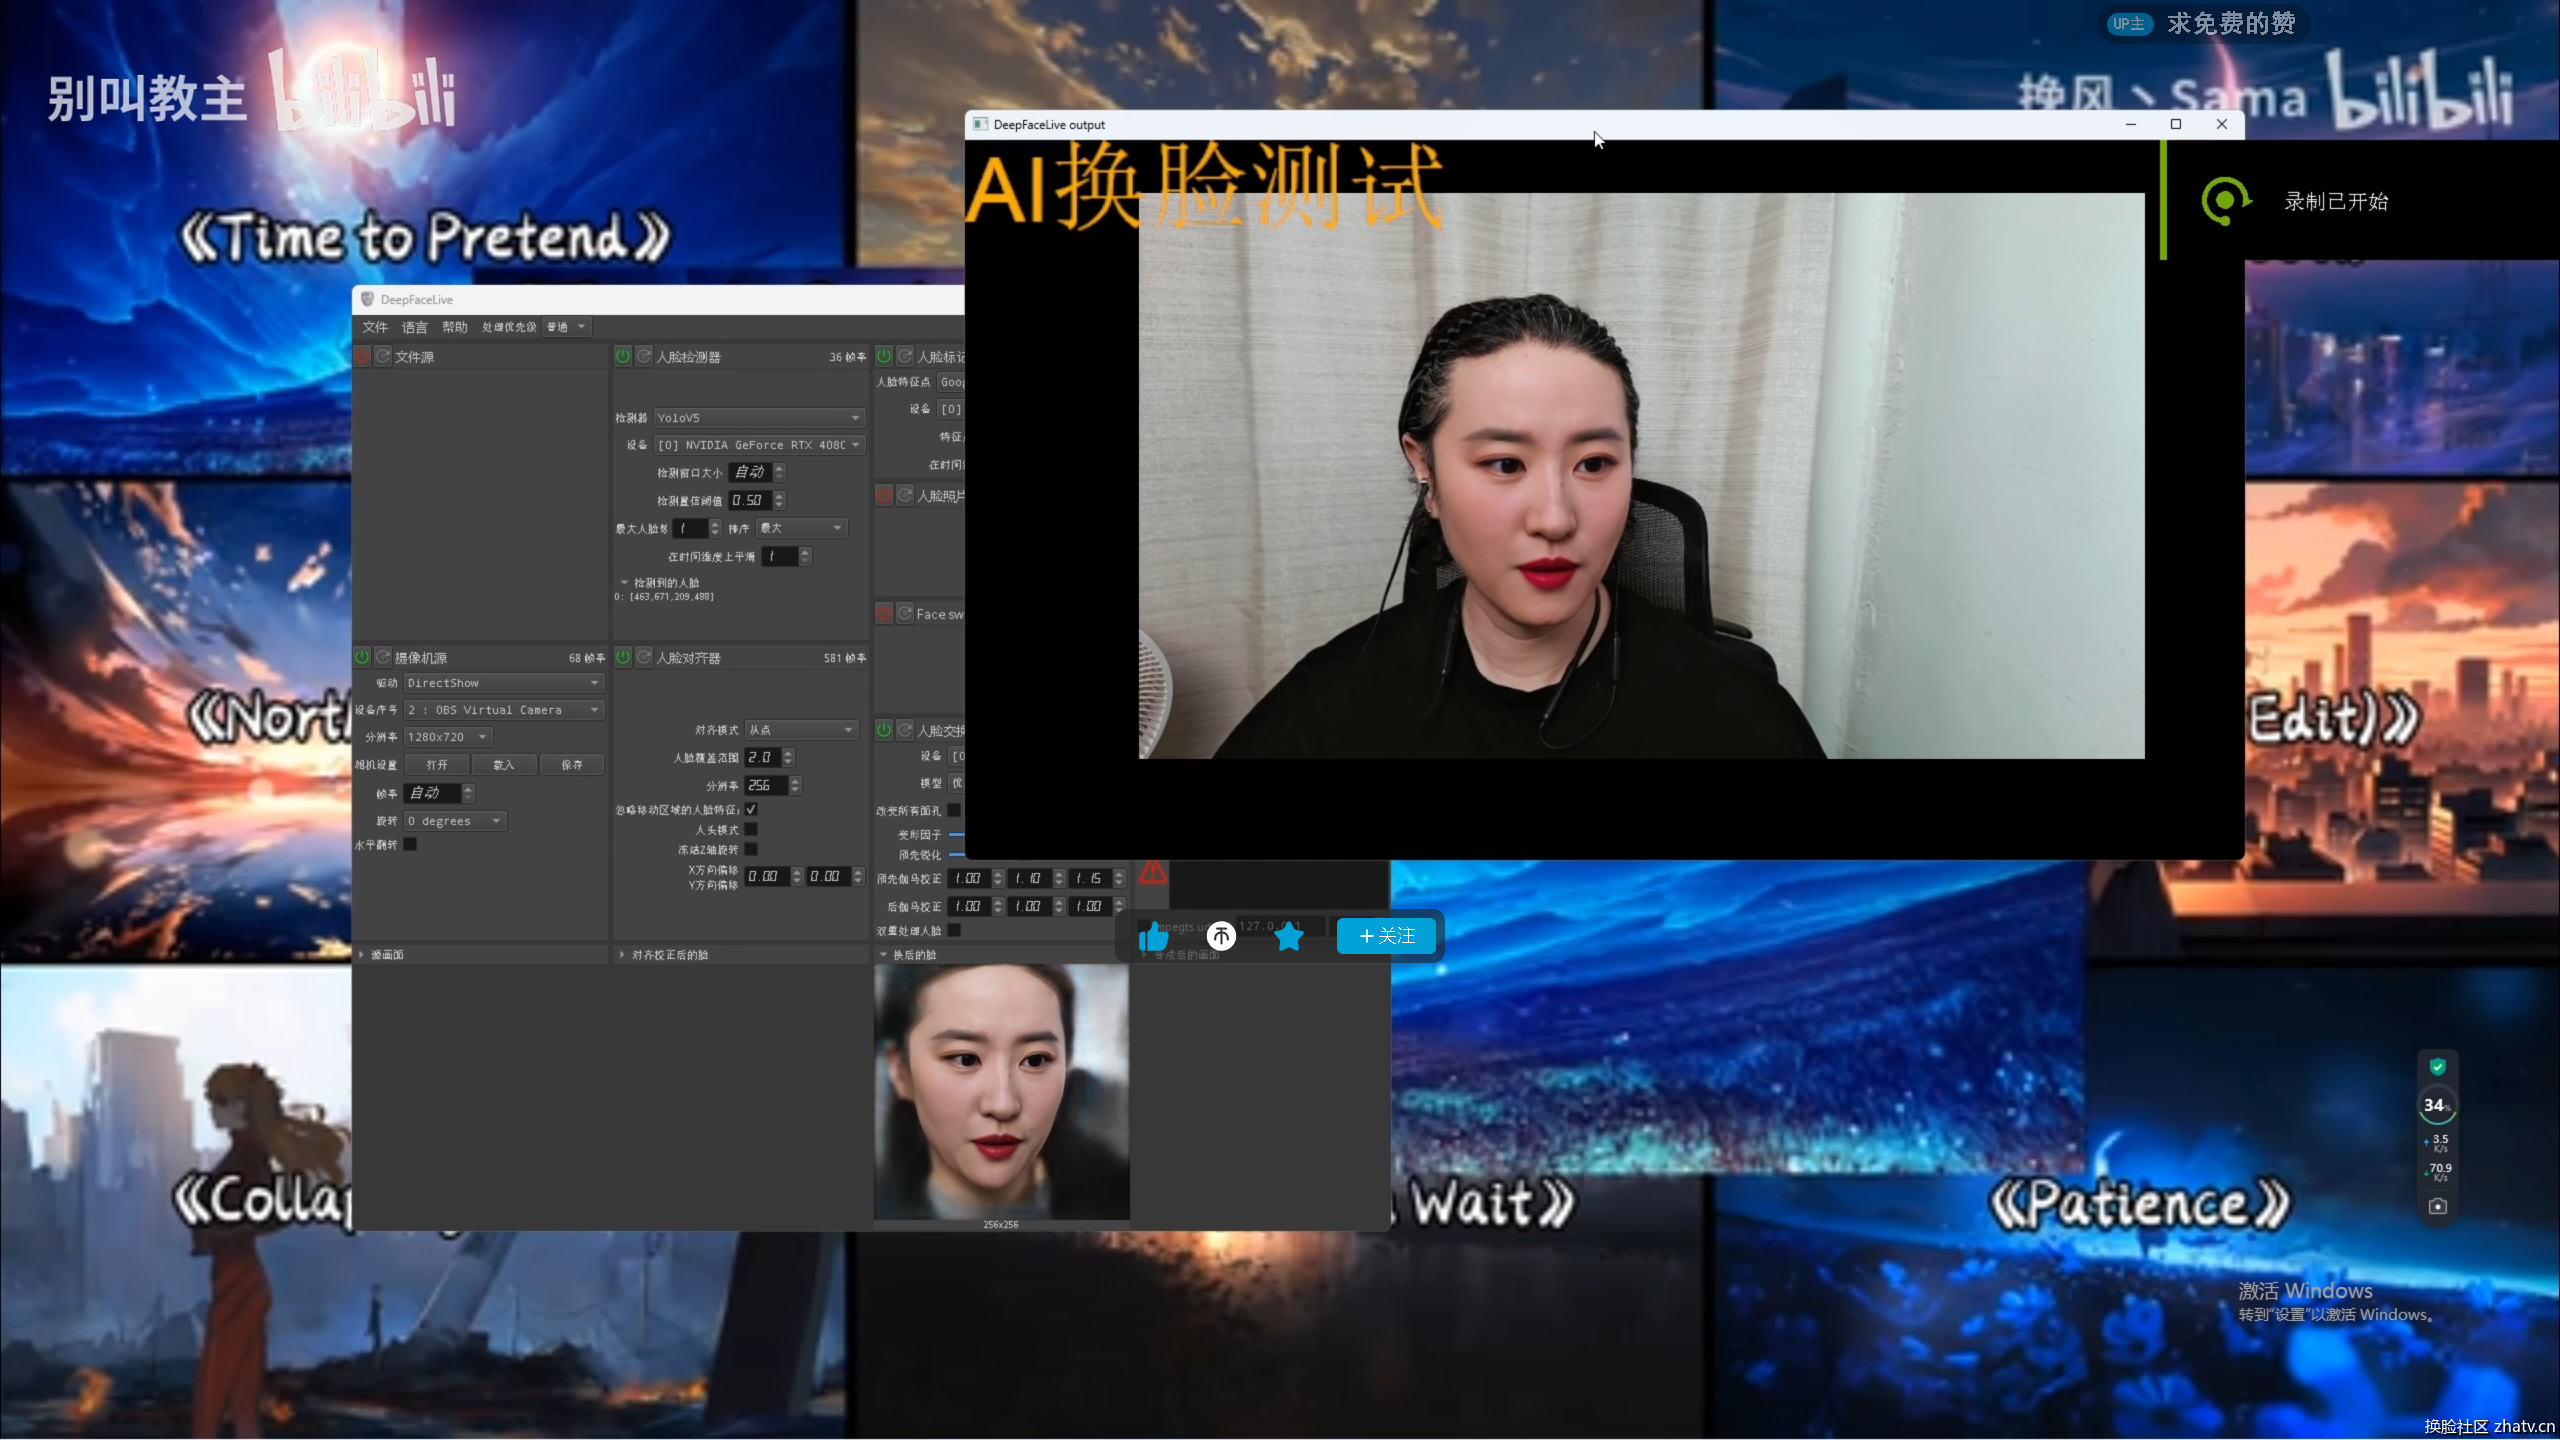The width and height of the screenshot is (2560, 1440).
Task: Toggle power button of 人脸交换 module
Action: pos(884,730)
